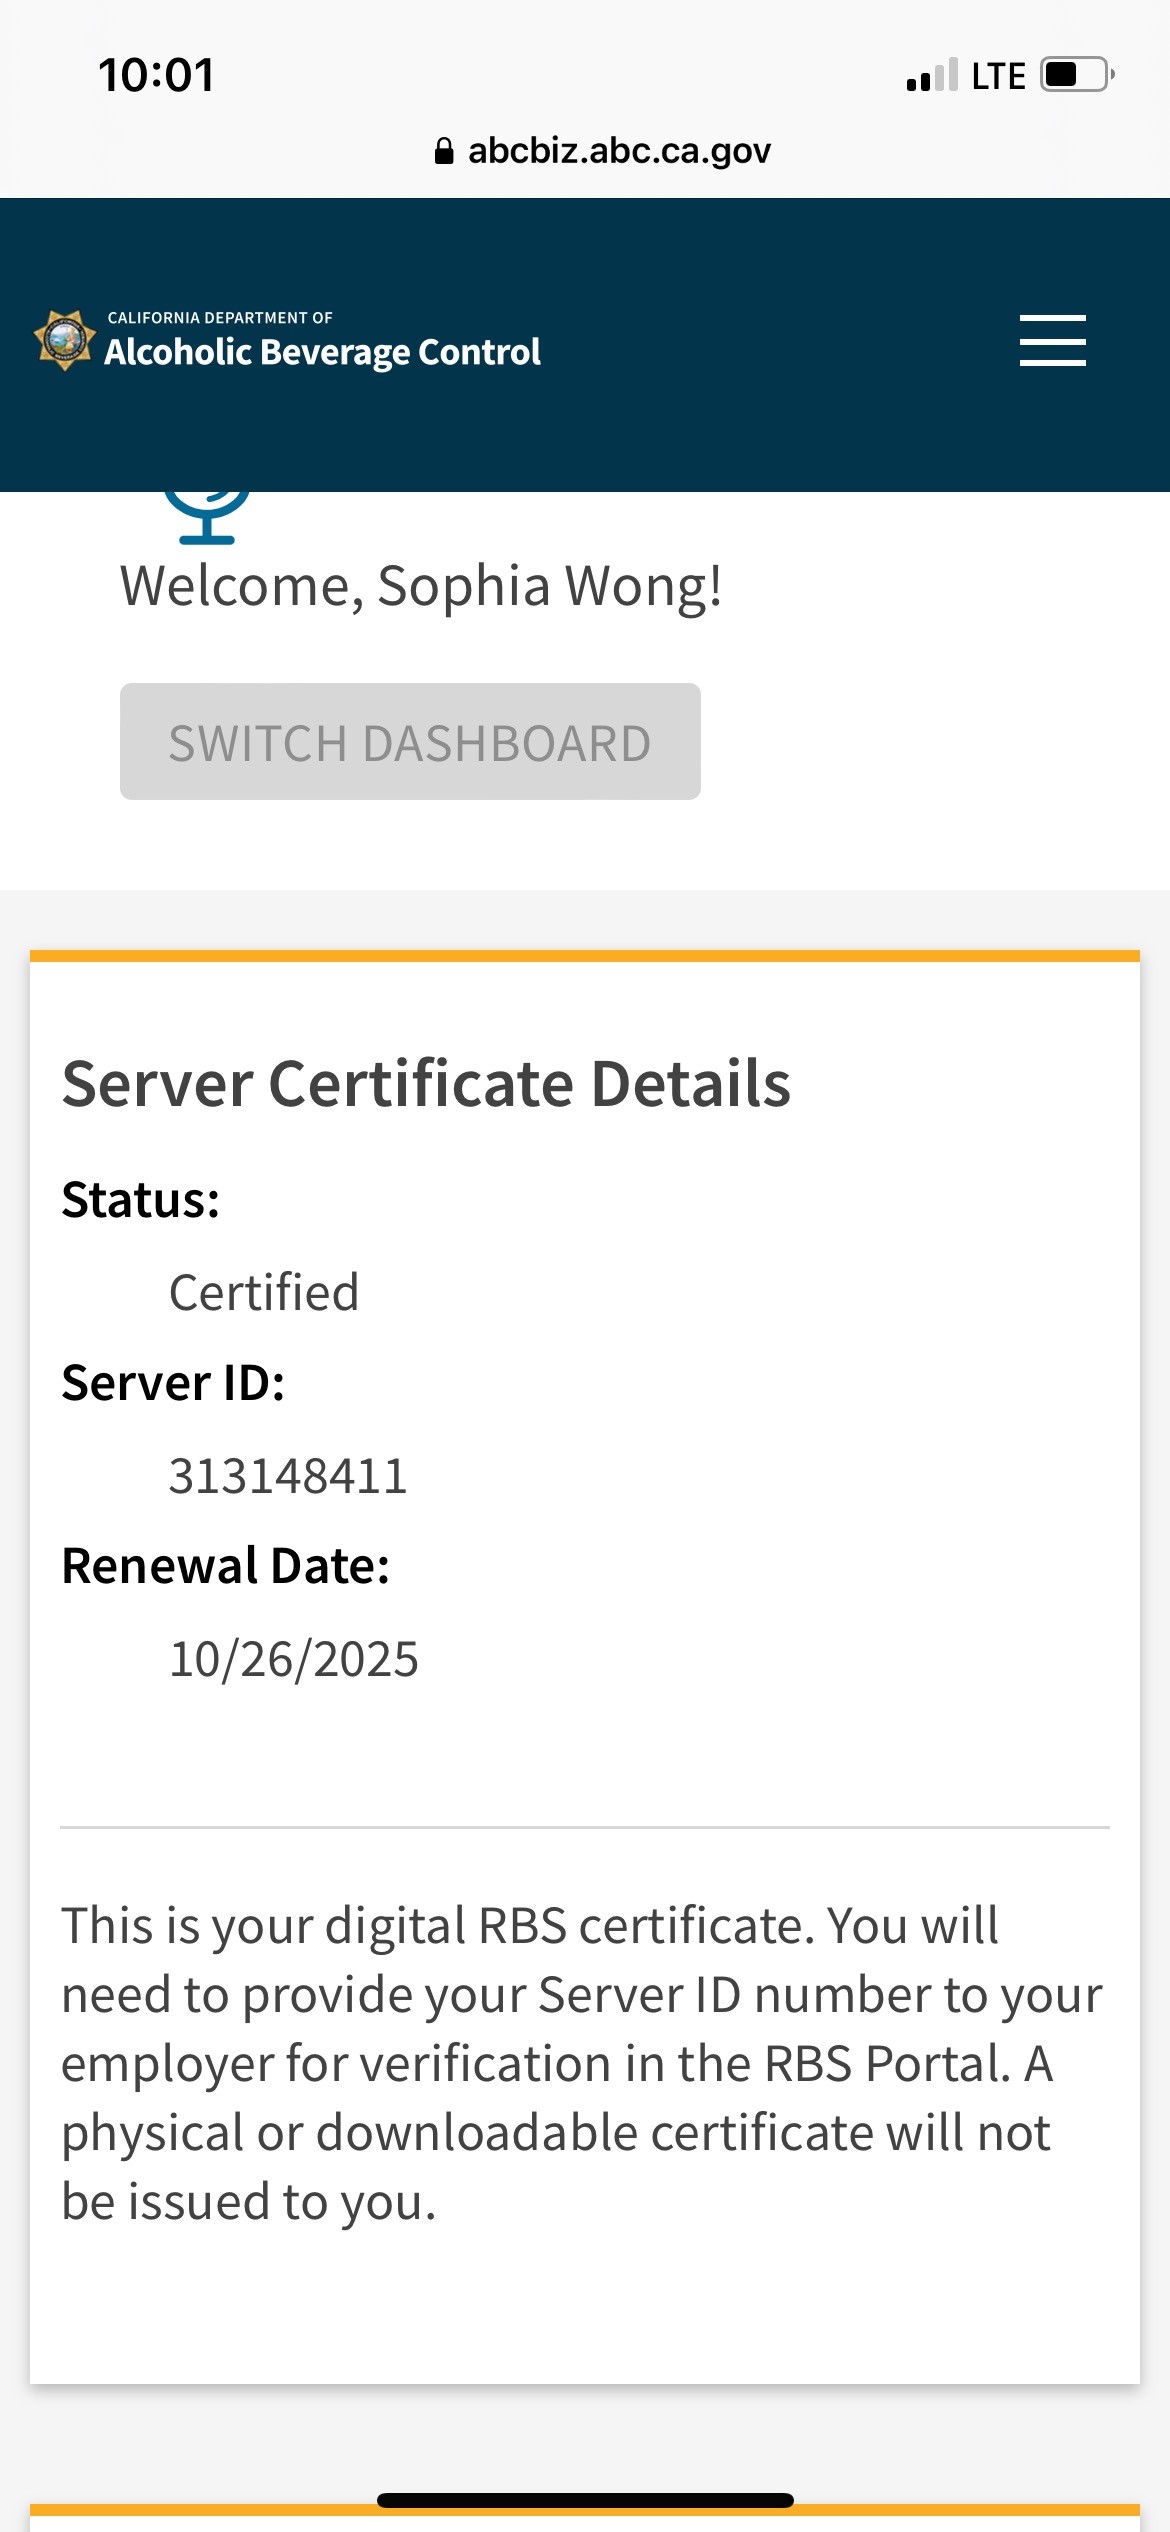This screenshot has height=2532, width=1170.
Task: Click the renewal date 10/26/2025
Action: 294,1659
